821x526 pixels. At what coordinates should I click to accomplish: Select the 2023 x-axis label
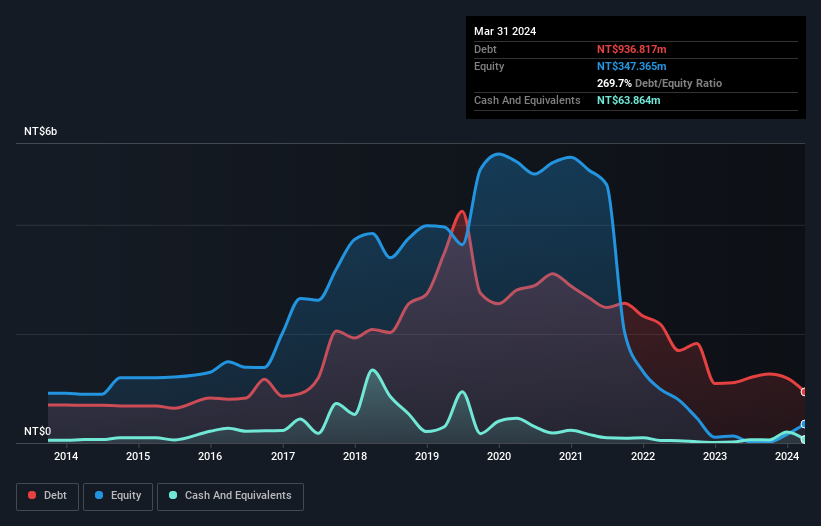(715, 456)
